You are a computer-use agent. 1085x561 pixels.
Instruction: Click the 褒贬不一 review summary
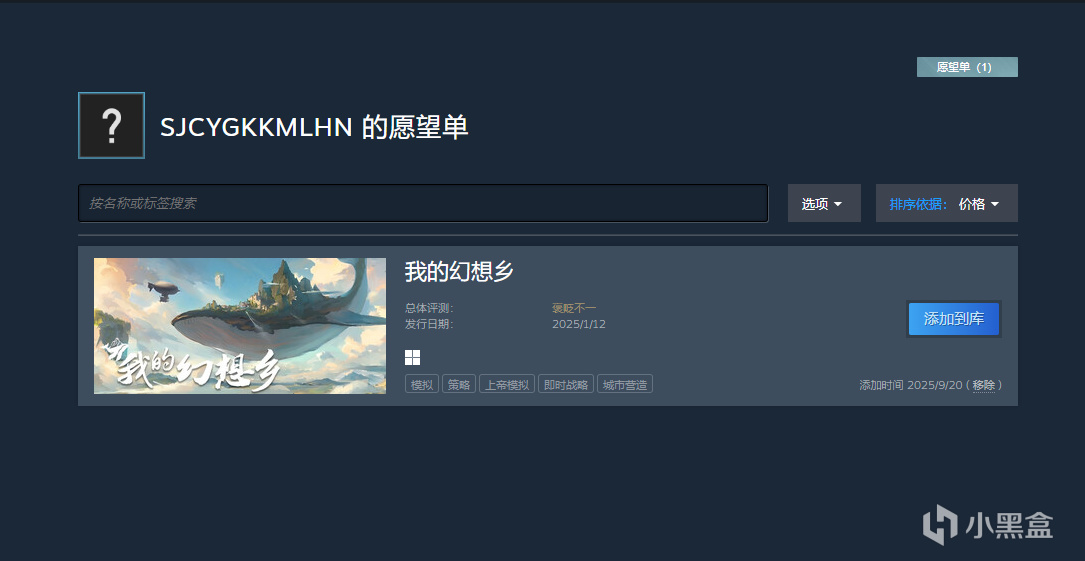click(x=574, y=309)
